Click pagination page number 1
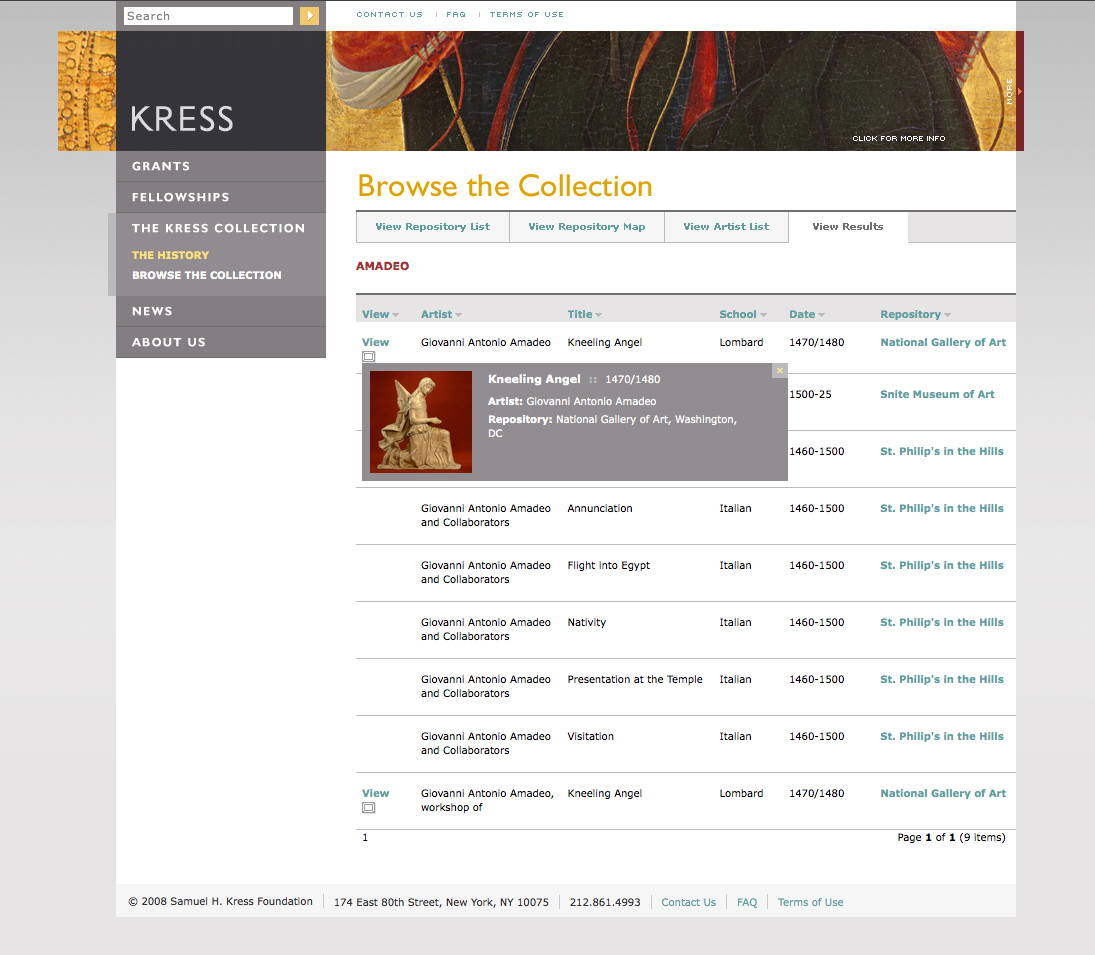This screenshot has height=955, width=1095. click(365, 837)
